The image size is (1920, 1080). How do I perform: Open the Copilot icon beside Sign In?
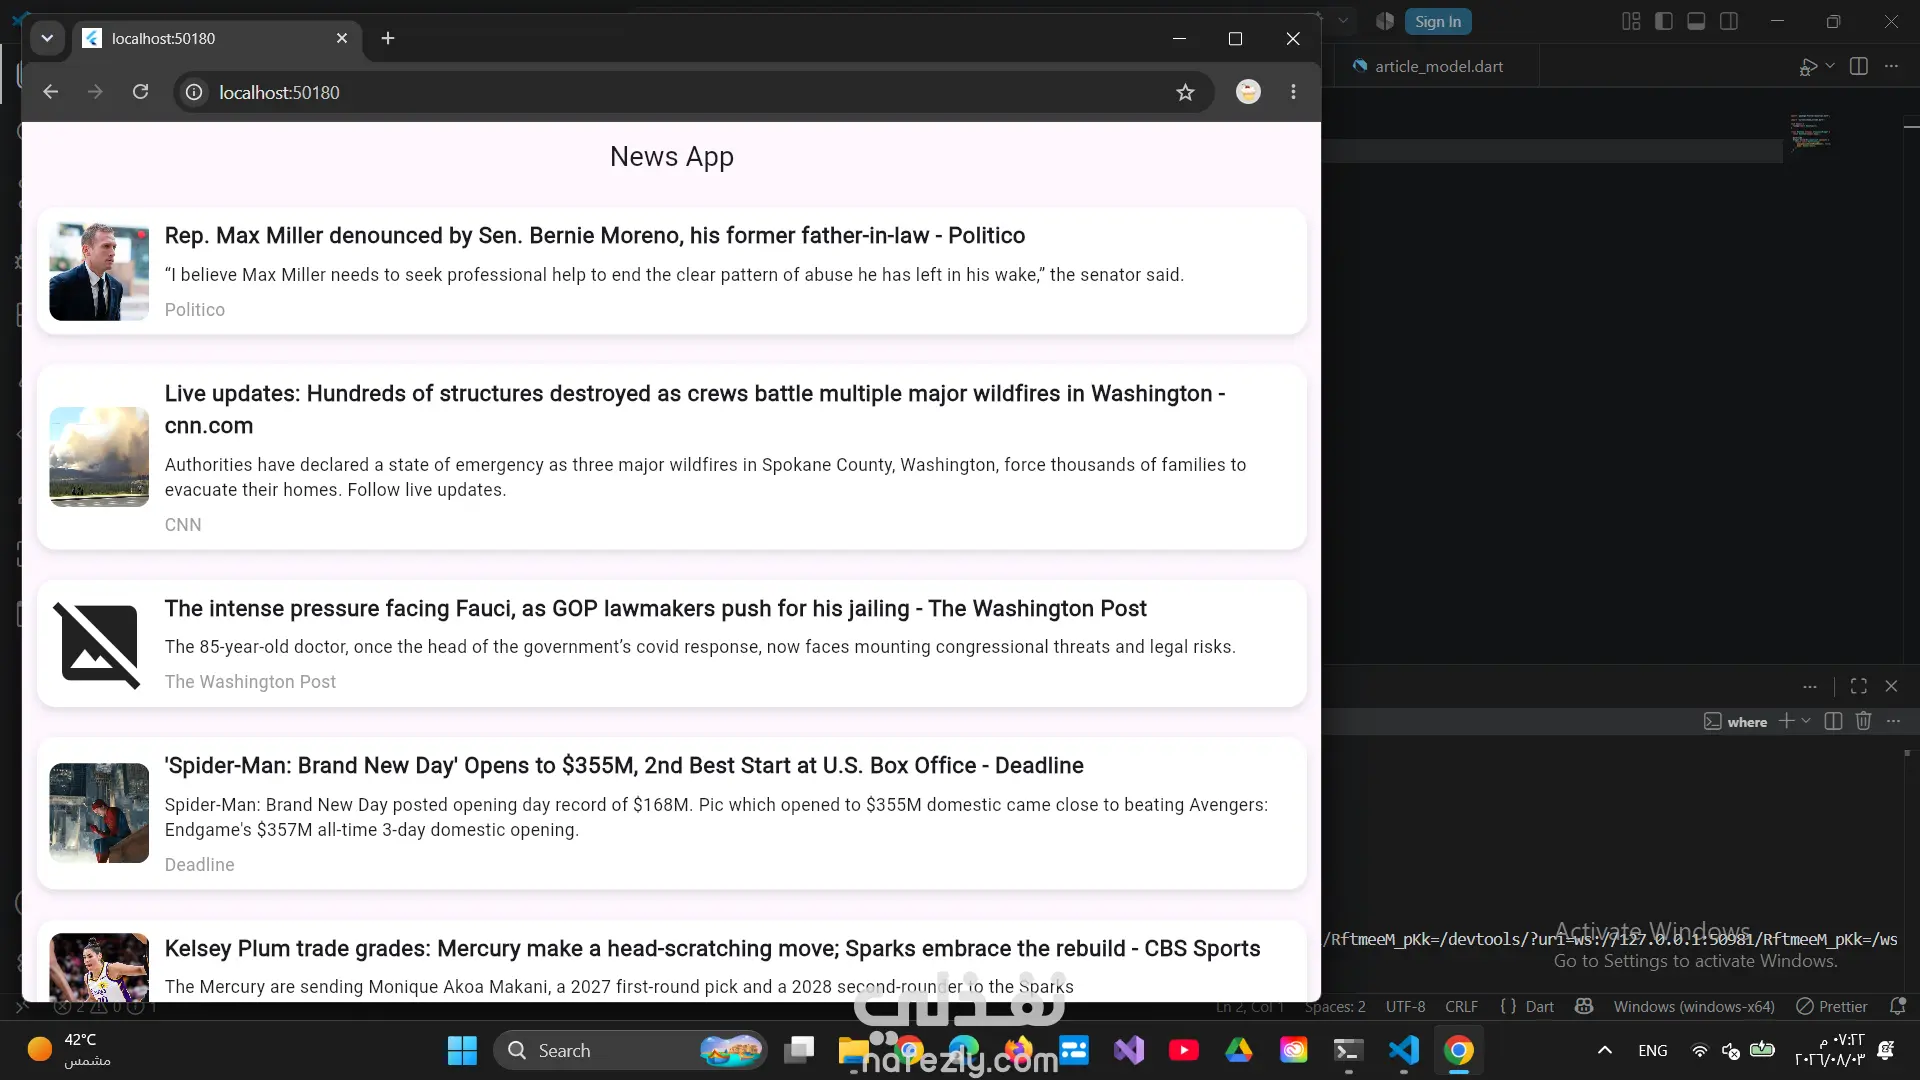1385,21
